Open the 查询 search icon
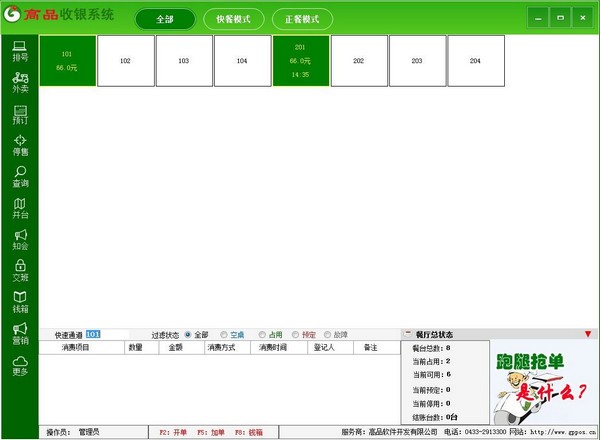 [20, 177]
